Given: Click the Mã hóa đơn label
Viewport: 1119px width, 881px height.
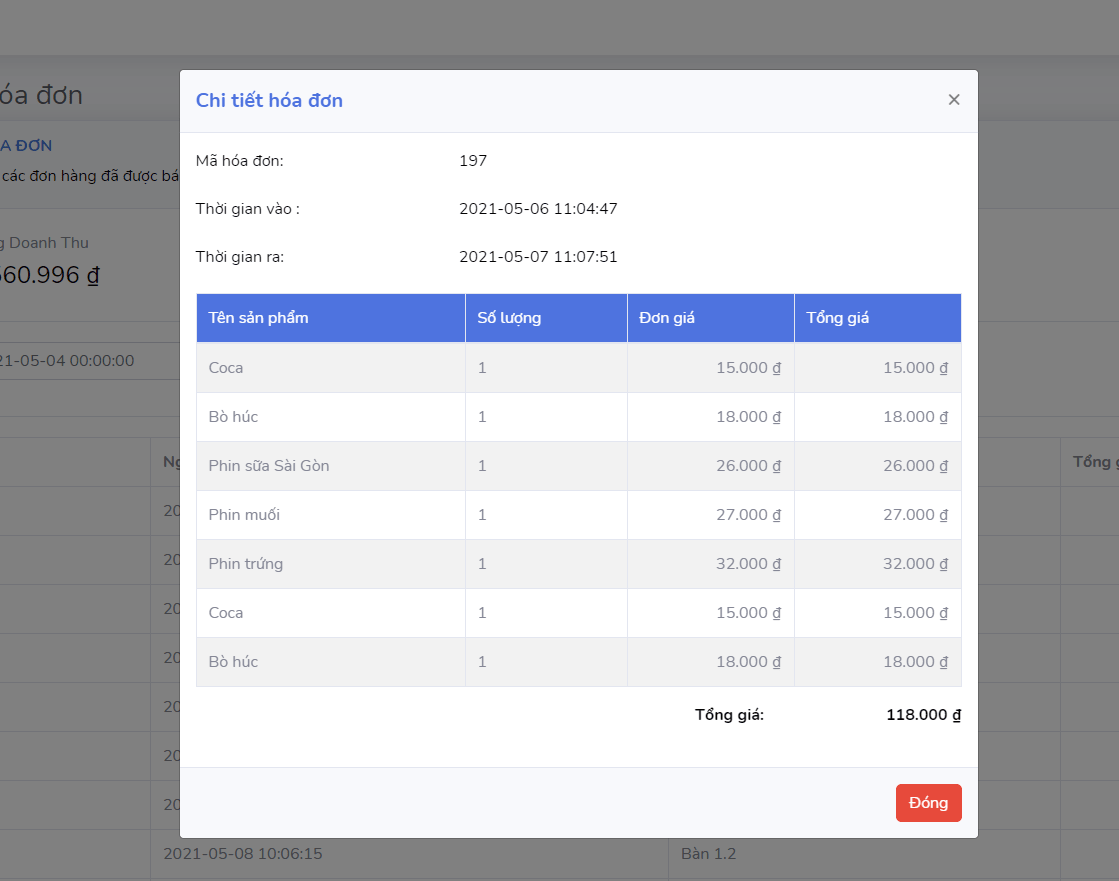Looking at the screenshot, I should 240,161.
